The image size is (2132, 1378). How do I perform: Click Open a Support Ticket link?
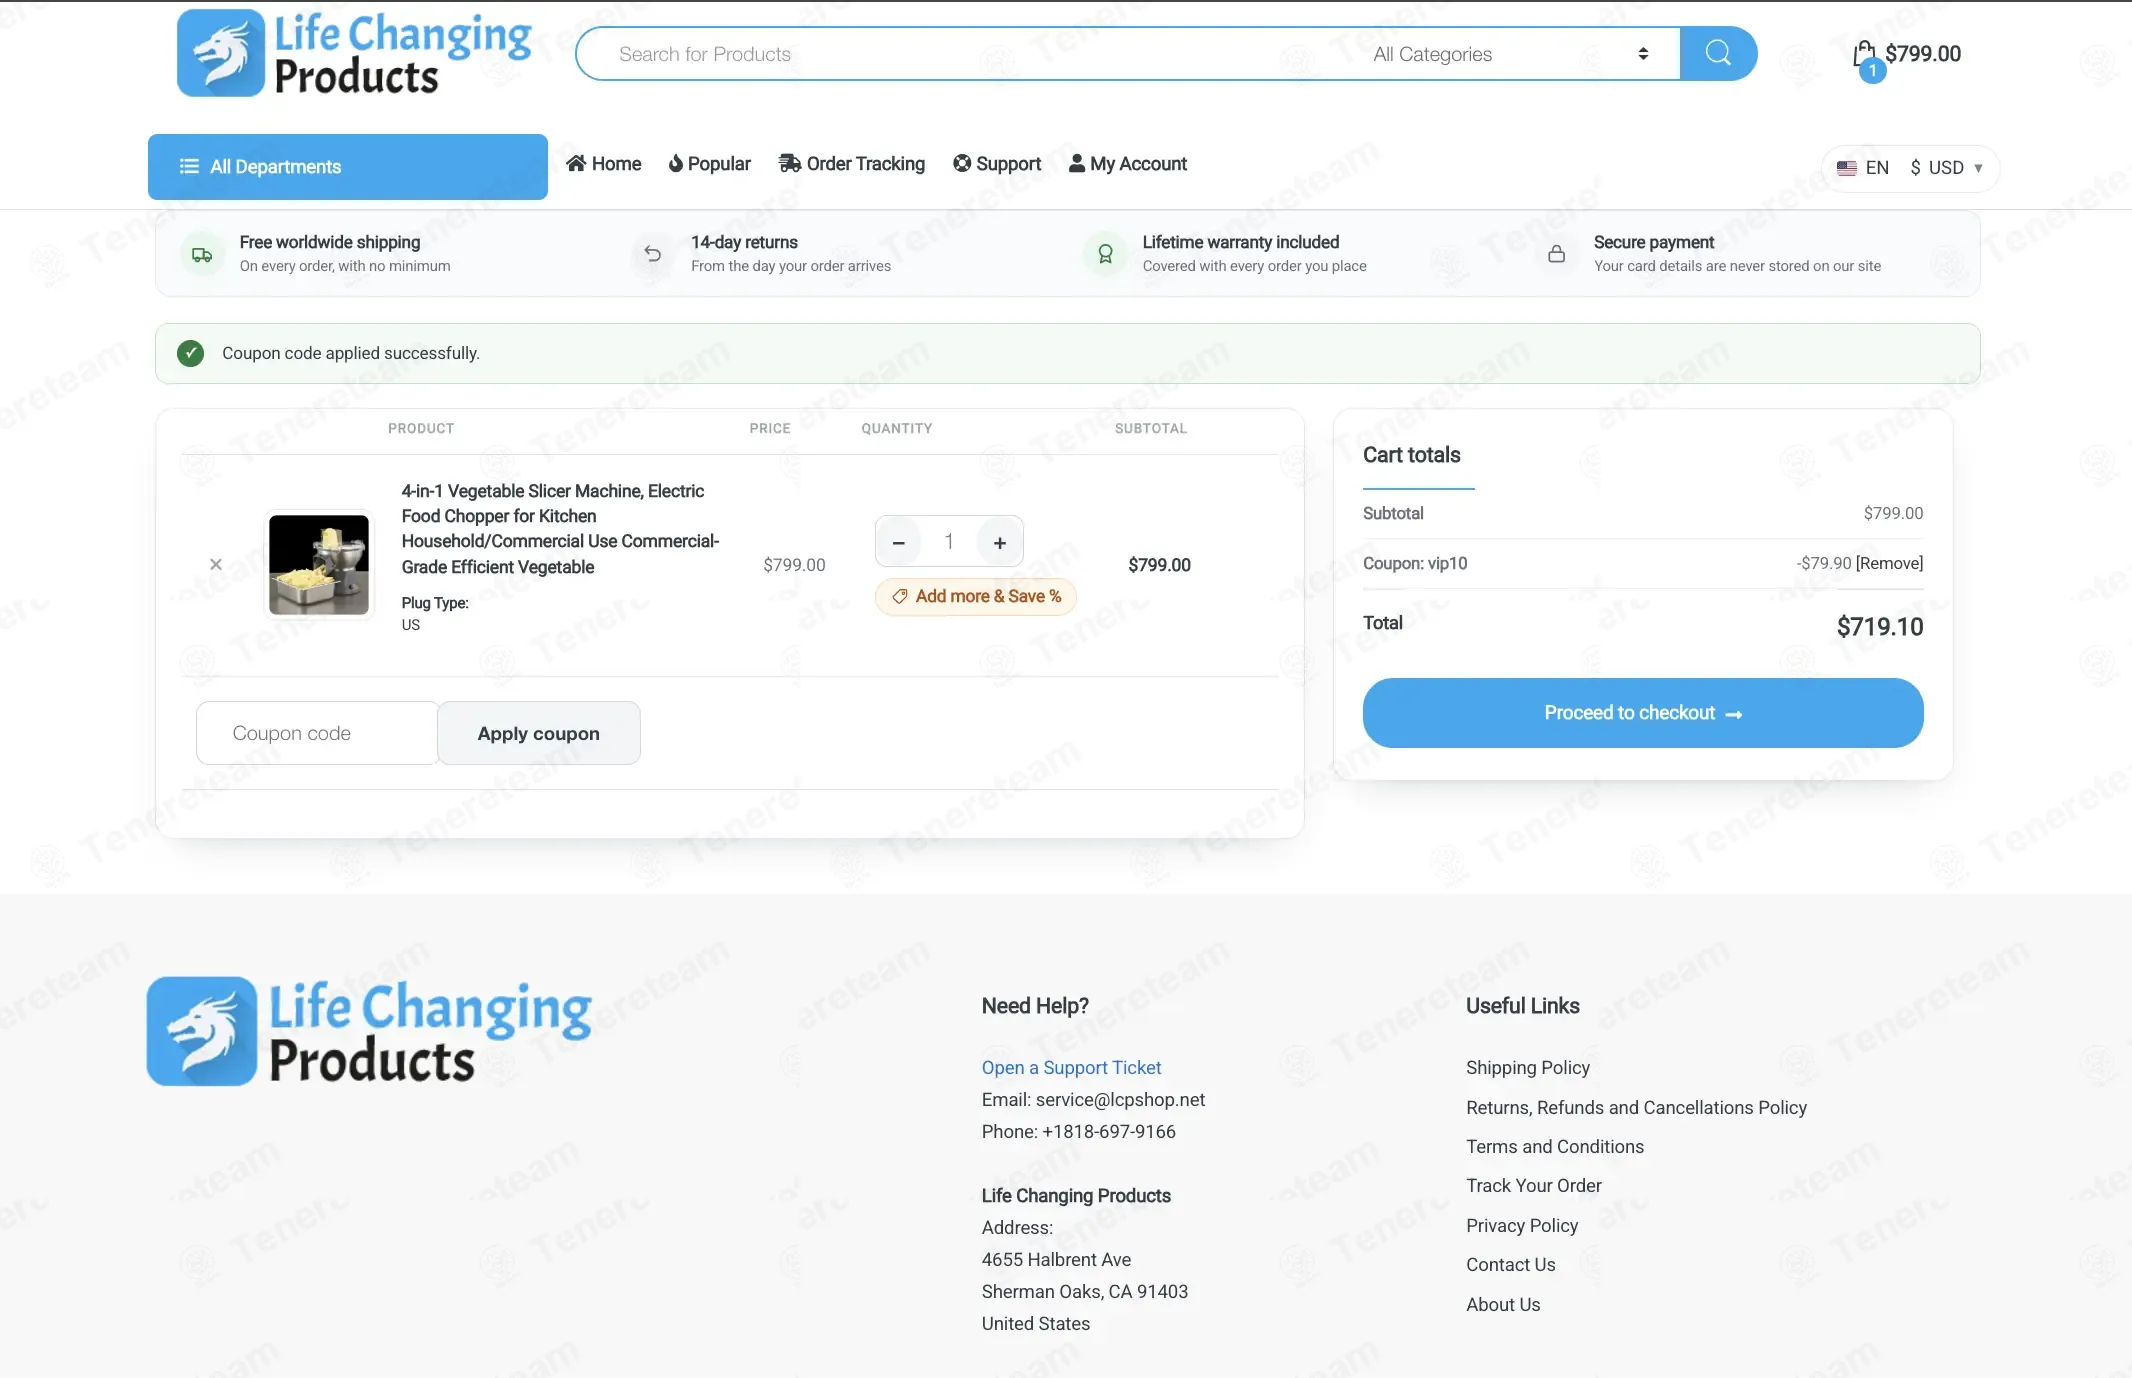tap(1071, 1068)
